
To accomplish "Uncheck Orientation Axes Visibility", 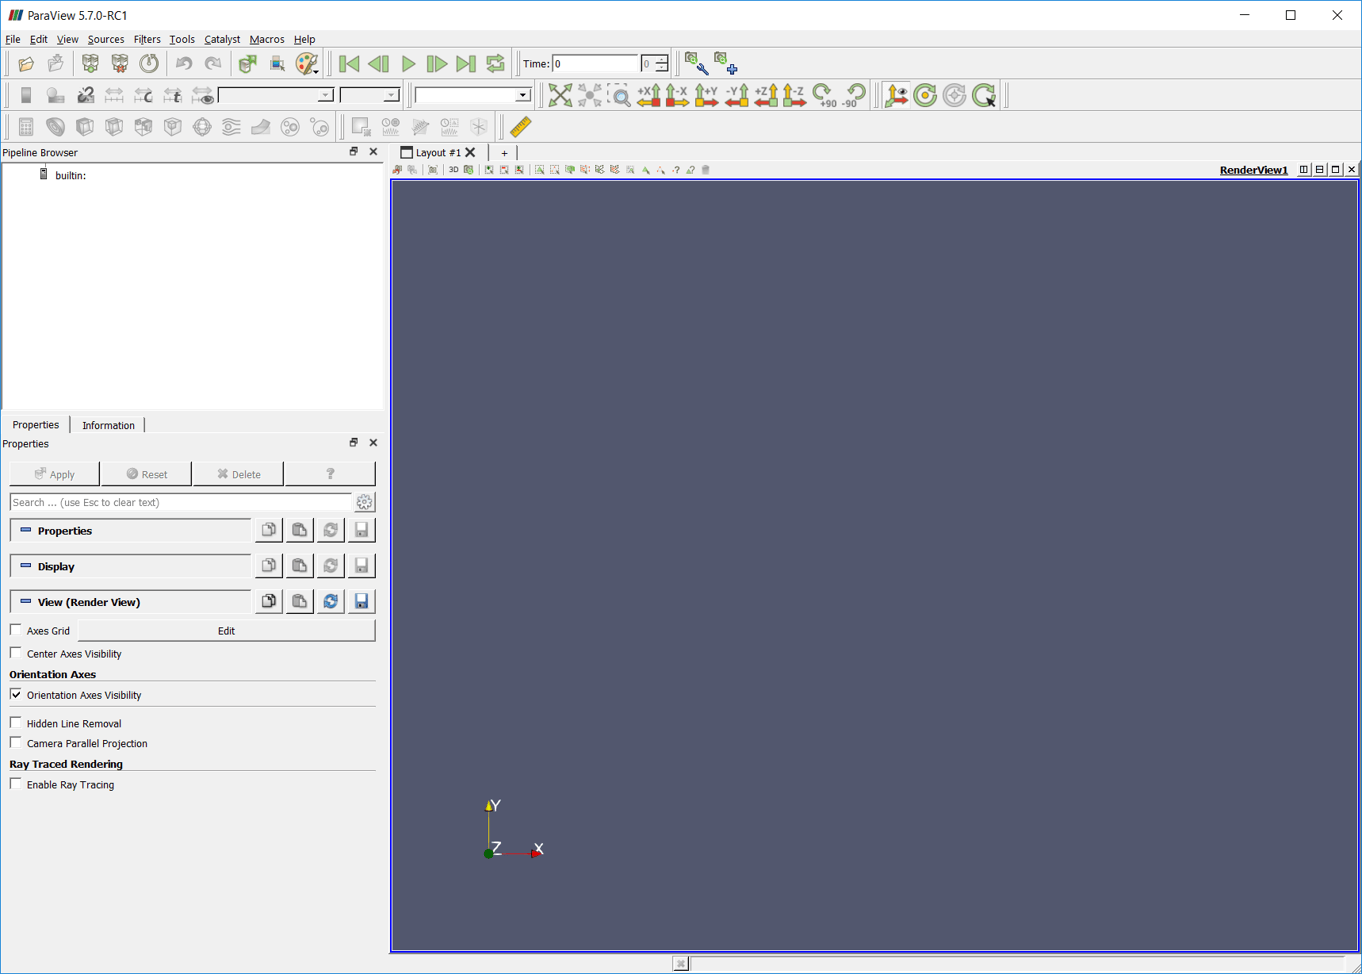I will [x=16, y=694].
